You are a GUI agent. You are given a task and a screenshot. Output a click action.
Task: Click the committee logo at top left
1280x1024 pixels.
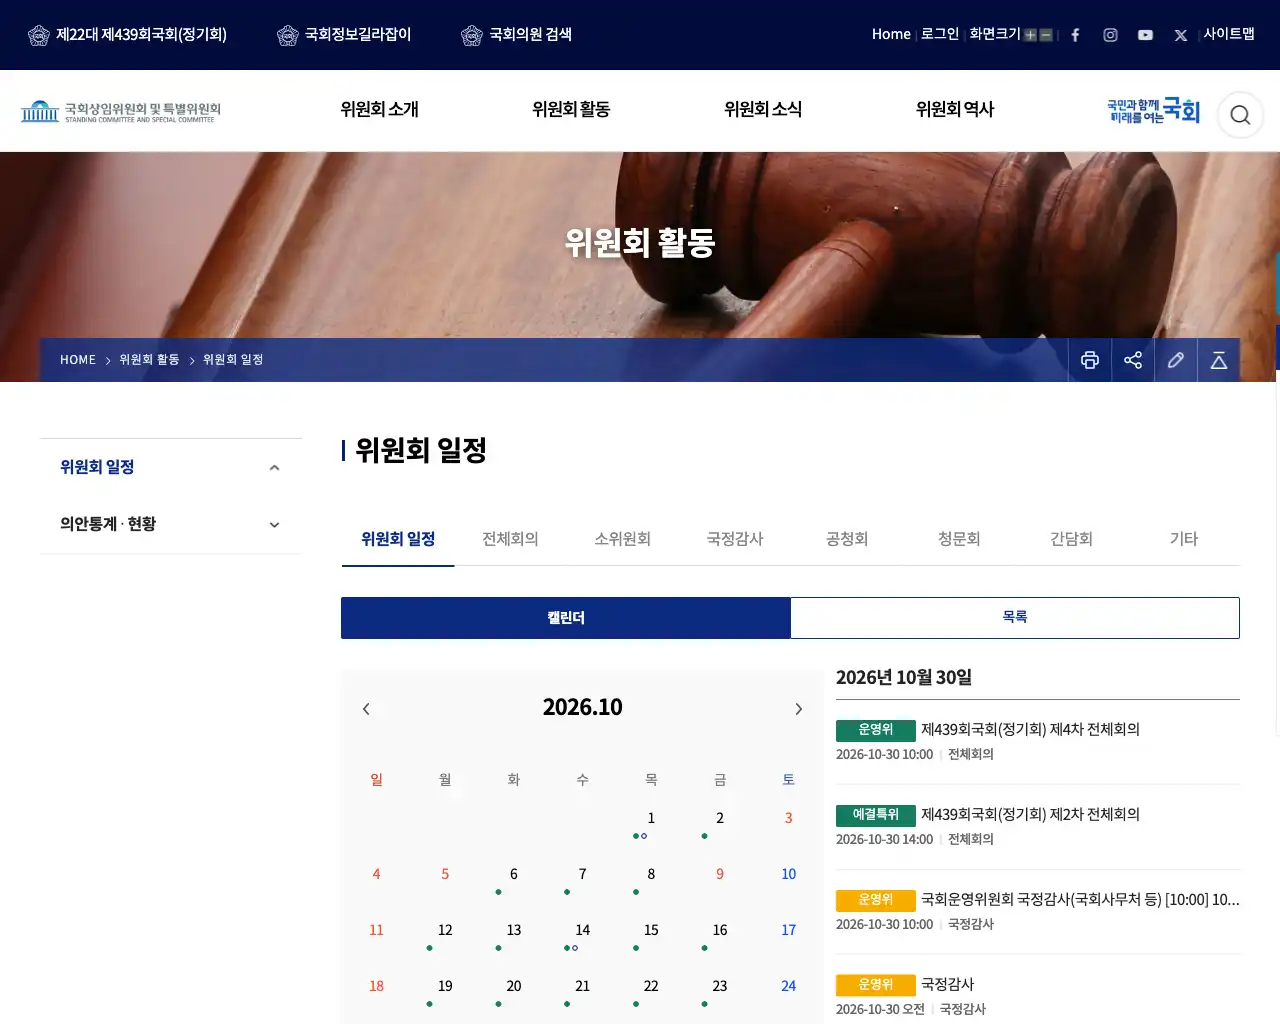(120, 111)
